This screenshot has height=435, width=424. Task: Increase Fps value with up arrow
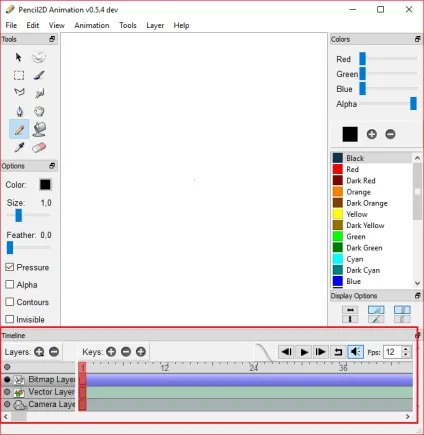tap(406, 349)
